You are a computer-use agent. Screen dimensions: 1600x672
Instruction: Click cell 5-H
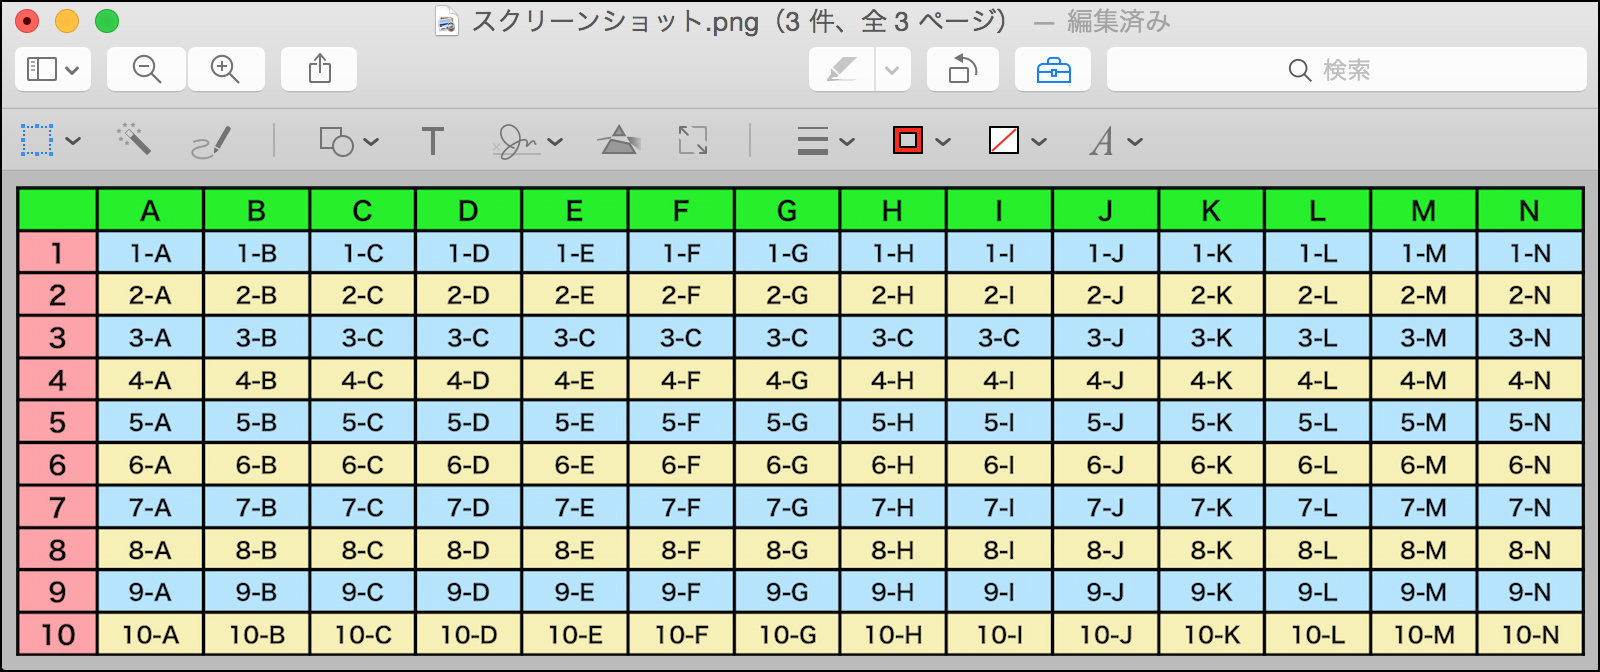pyautogui.click(x=893, y=422)
